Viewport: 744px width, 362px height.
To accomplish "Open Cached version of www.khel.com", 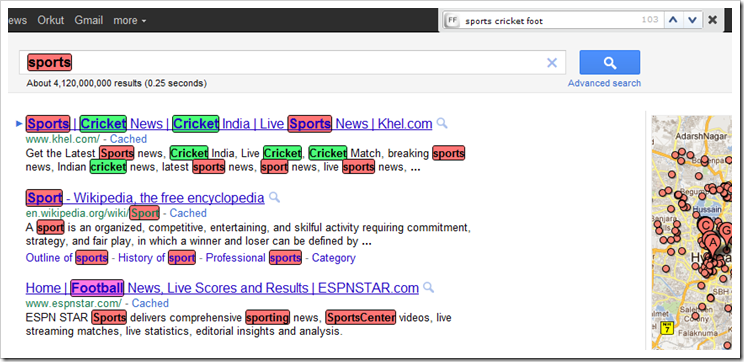I will tap(129, 139).
